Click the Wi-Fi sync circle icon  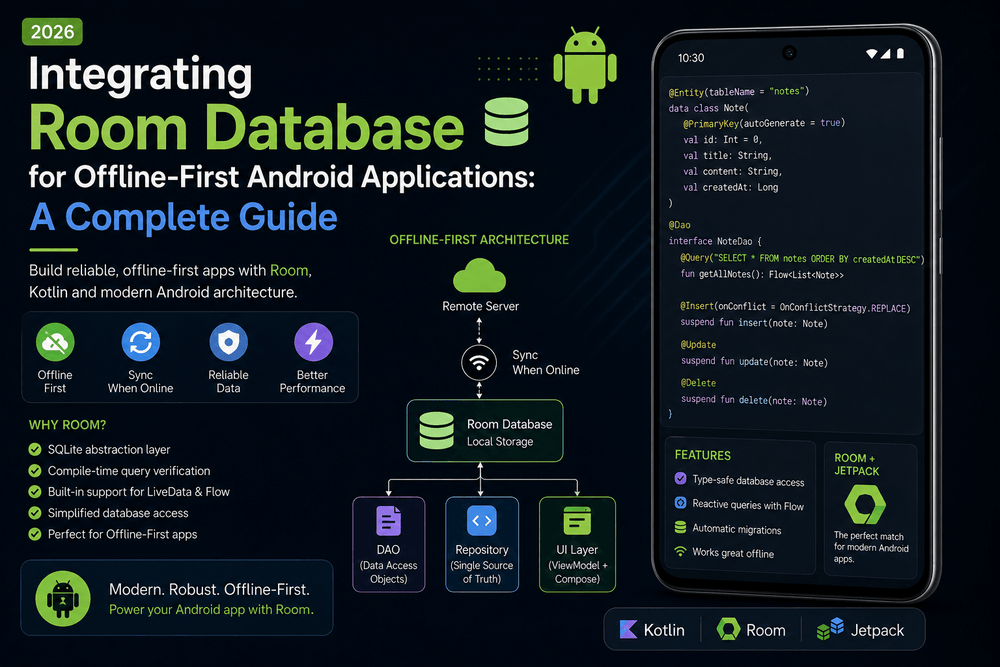click(x=479, y=362)
